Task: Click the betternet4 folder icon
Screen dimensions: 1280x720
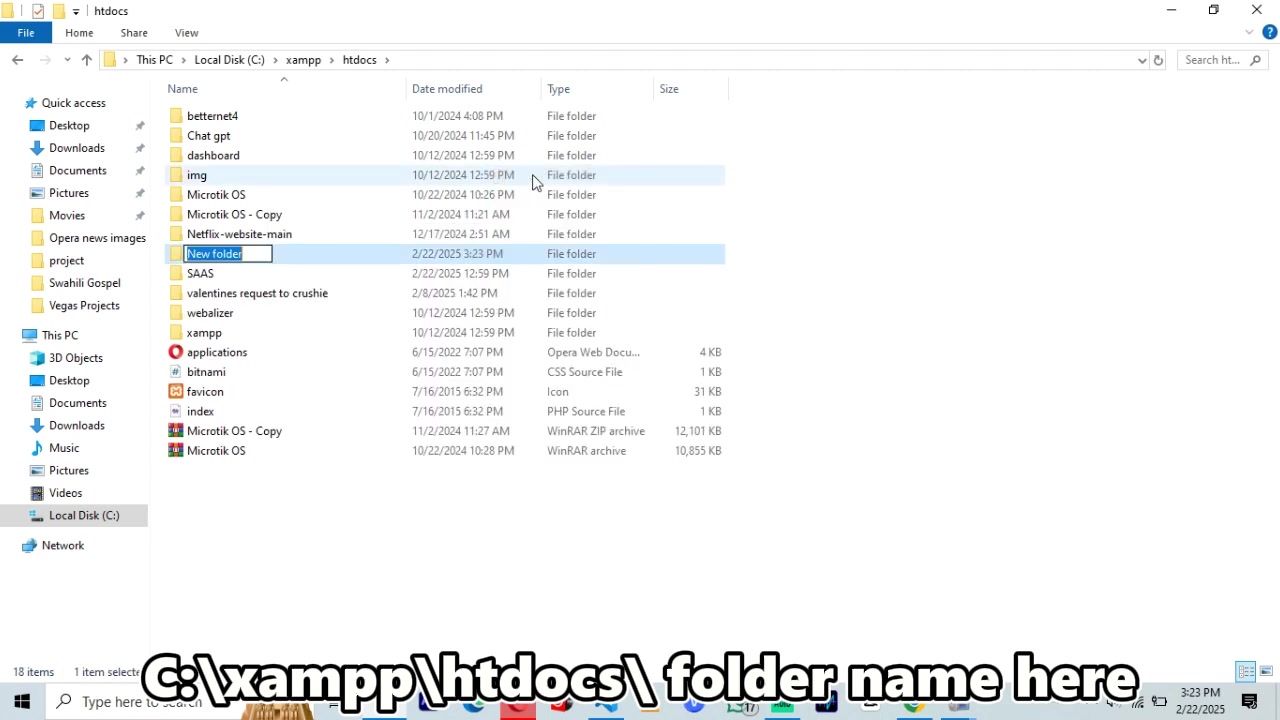Action: pyautogui.click(x=176, y=116)
